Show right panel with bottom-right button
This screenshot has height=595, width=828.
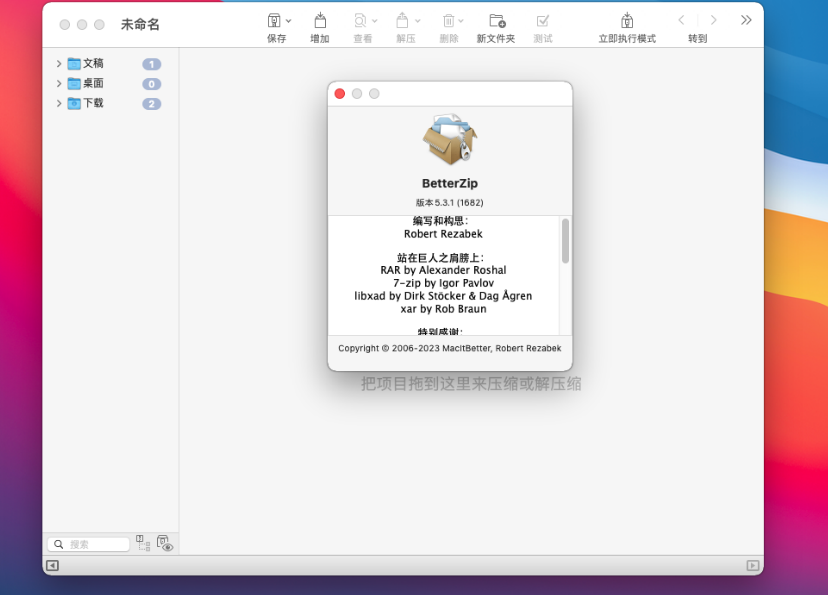tap(753, 565)
